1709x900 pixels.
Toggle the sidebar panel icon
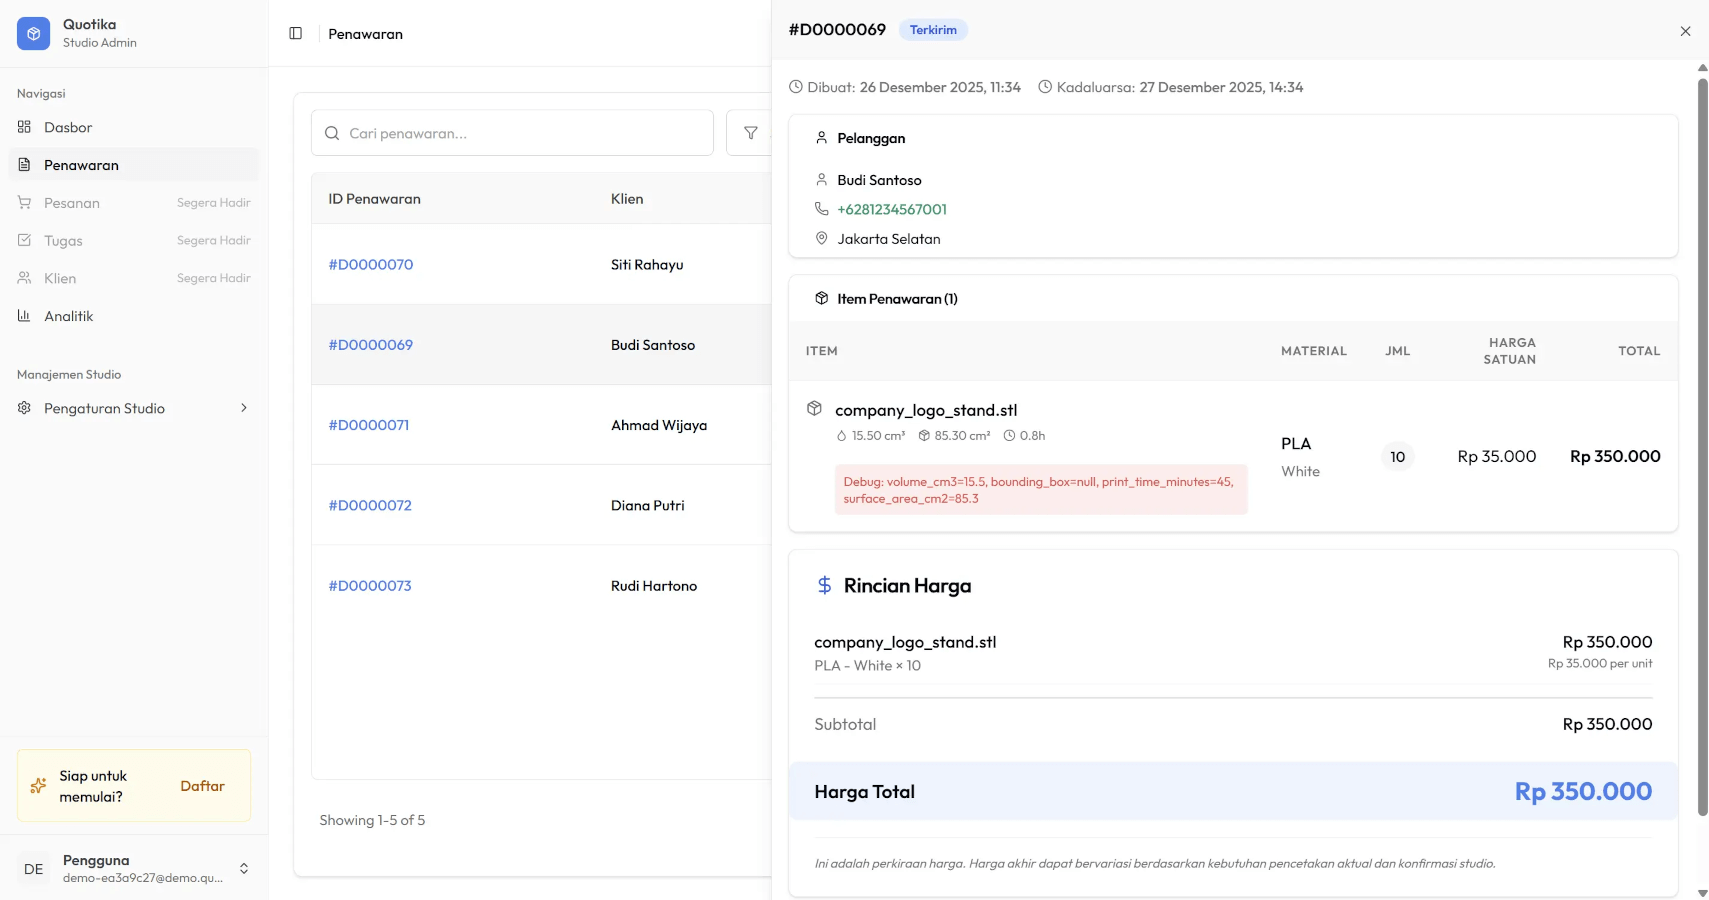[x=295, y=33]
